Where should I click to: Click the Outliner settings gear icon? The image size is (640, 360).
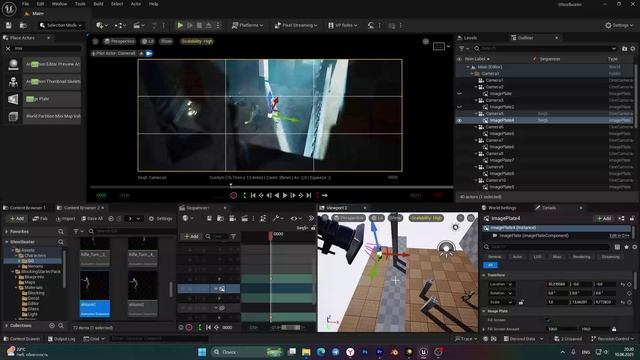[633, 49]
